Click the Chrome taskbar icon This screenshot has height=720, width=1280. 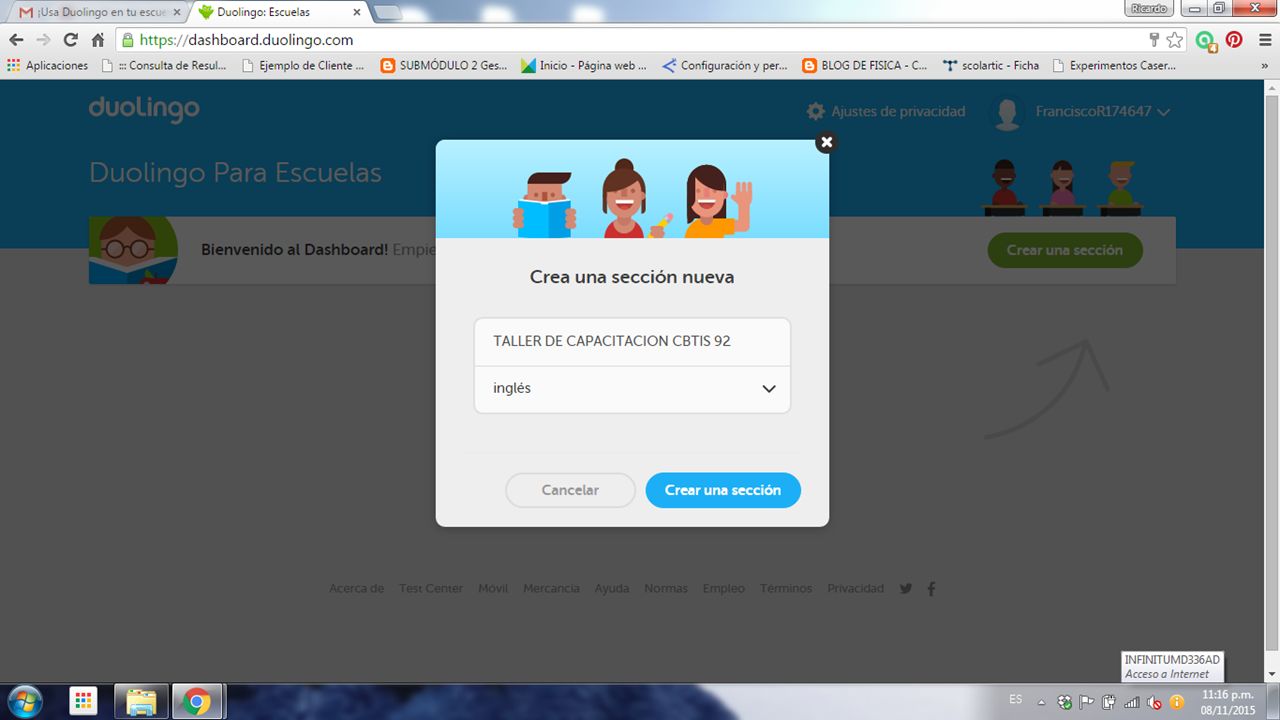click(x=197, y=702)
